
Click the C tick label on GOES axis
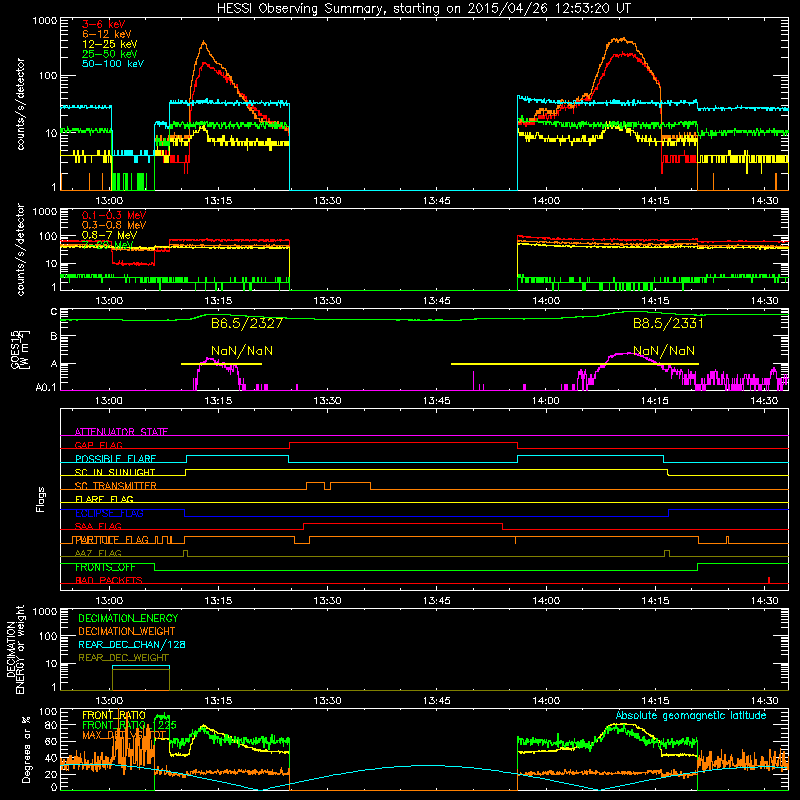[54, 312]
